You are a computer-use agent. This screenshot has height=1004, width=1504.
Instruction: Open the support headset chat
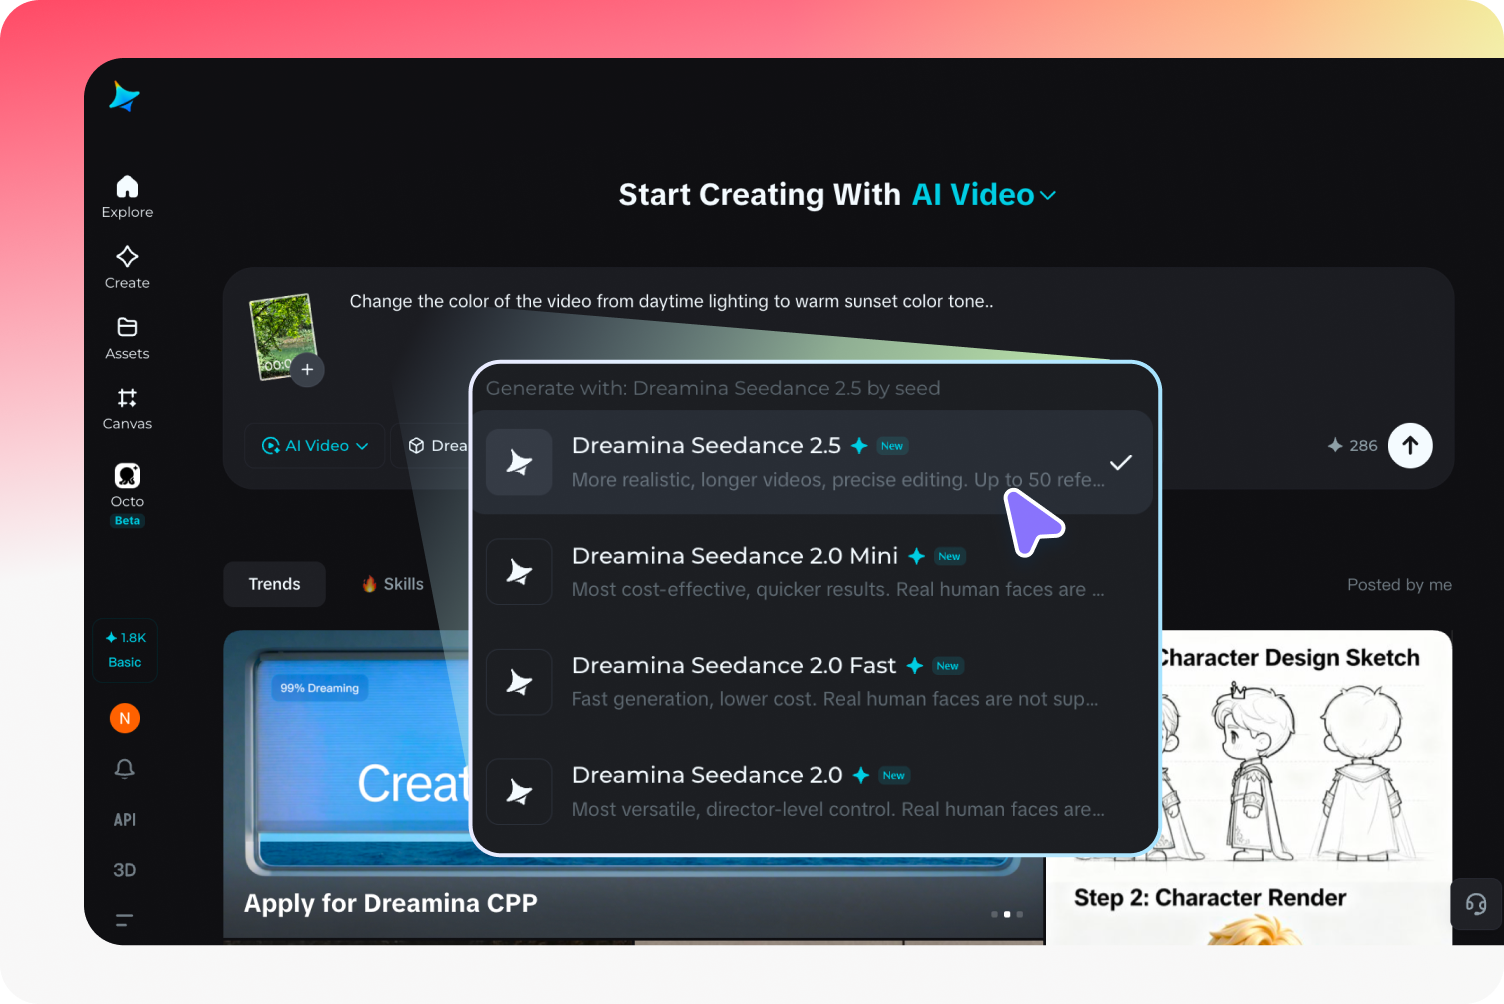tap(1476, 904)
